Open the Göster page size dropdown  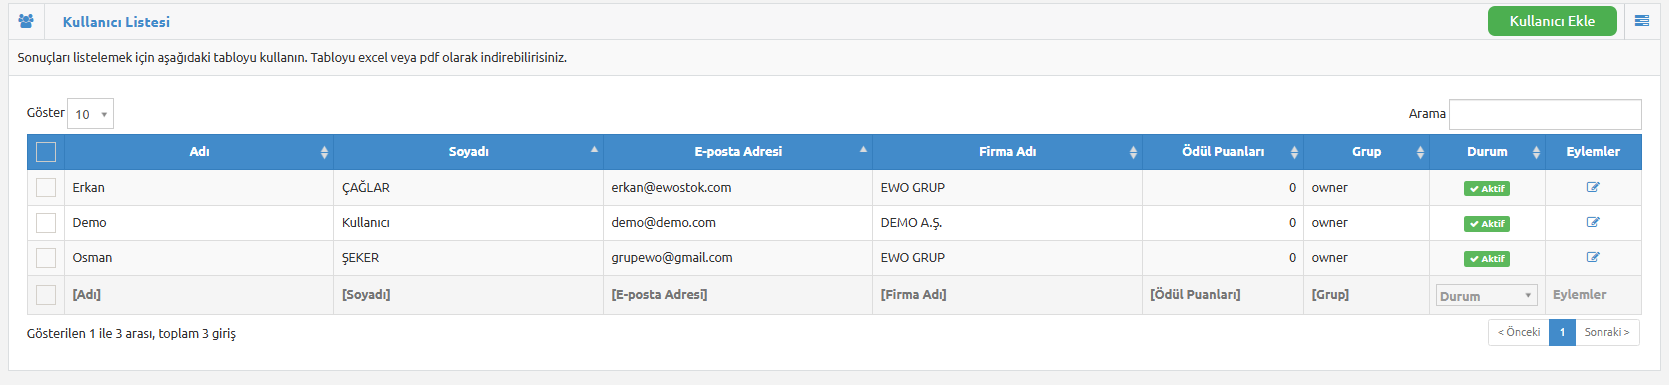pos(90,114)
